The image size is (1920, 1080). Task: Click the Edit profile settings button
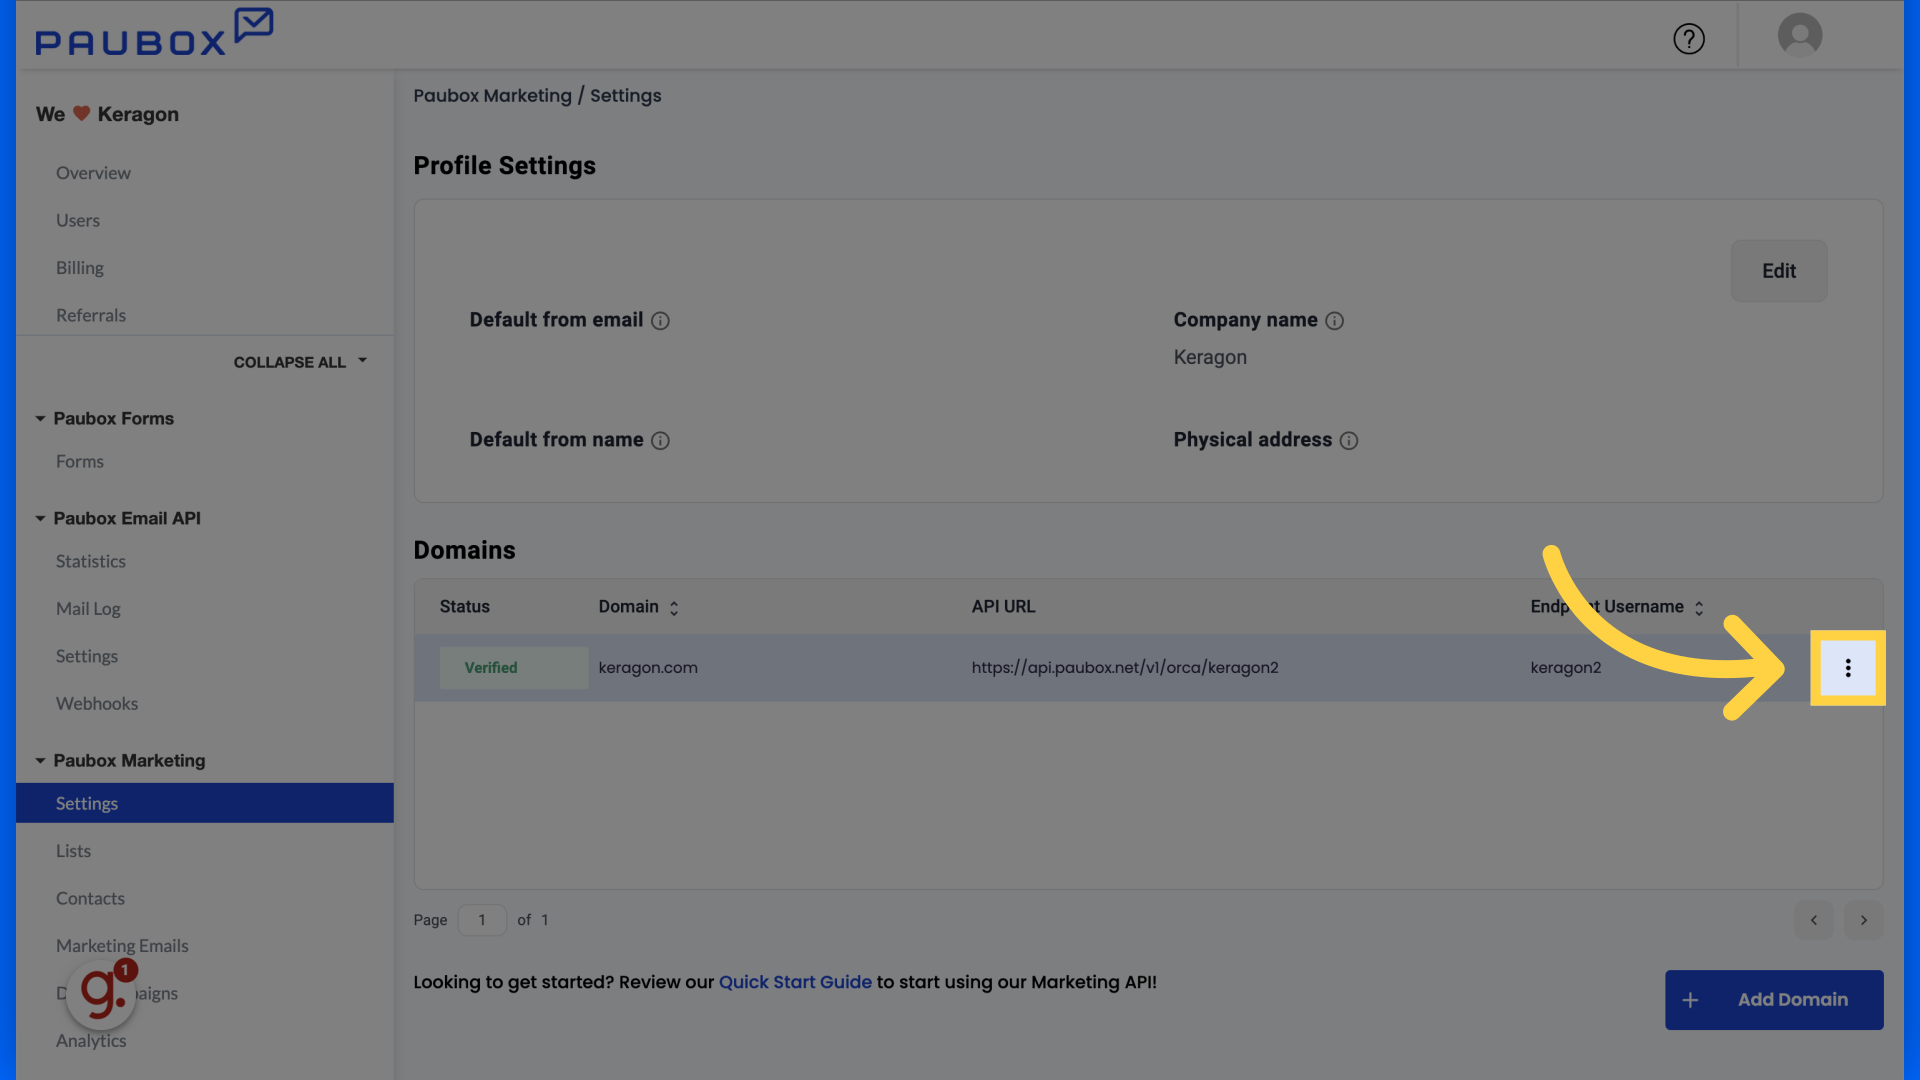pyautogui.click(x=1779, y=271)
